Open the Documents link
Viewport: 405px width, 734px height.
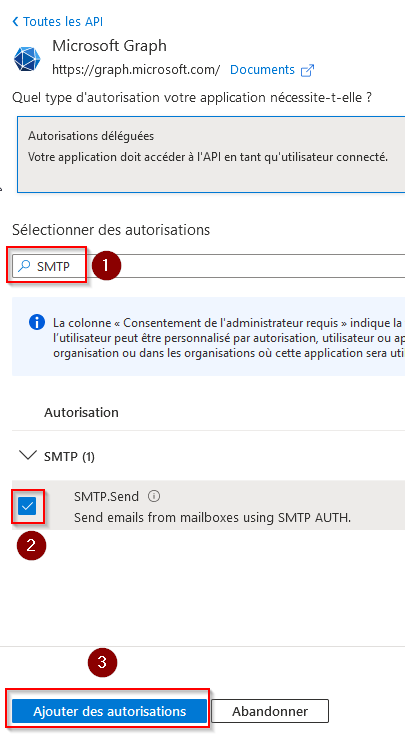262,70
